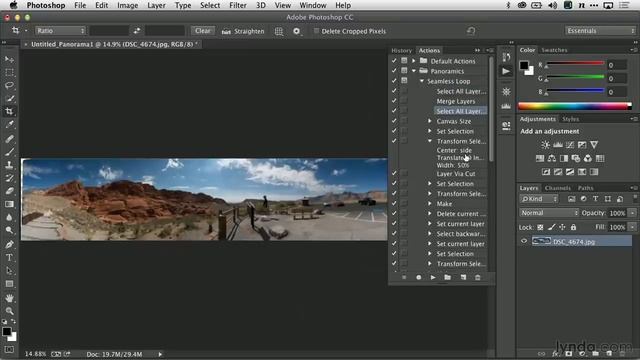This screenshot has width=640, height=360.
Task: Switch to the Swatches tab
Action: click(x=554, y=50)
